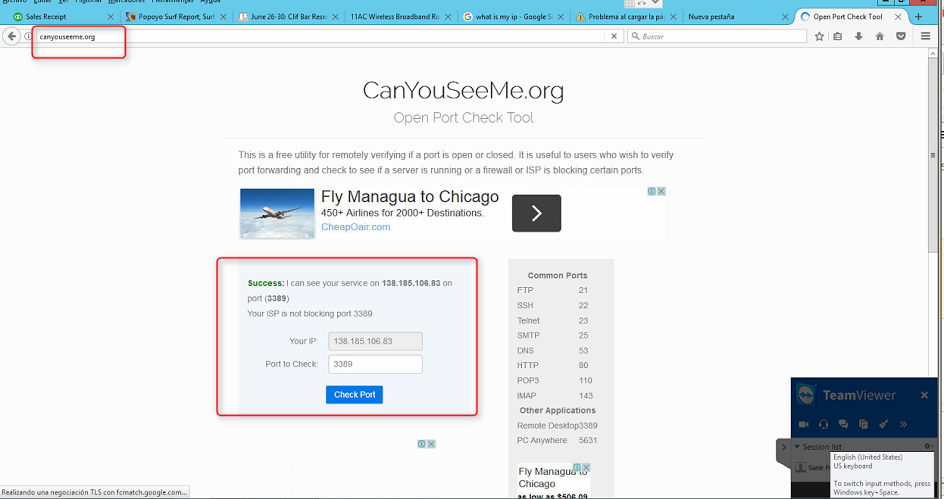Open Session list gear dropdown
The width and height of the screenshot is (944, 499).
click(928, 447)
